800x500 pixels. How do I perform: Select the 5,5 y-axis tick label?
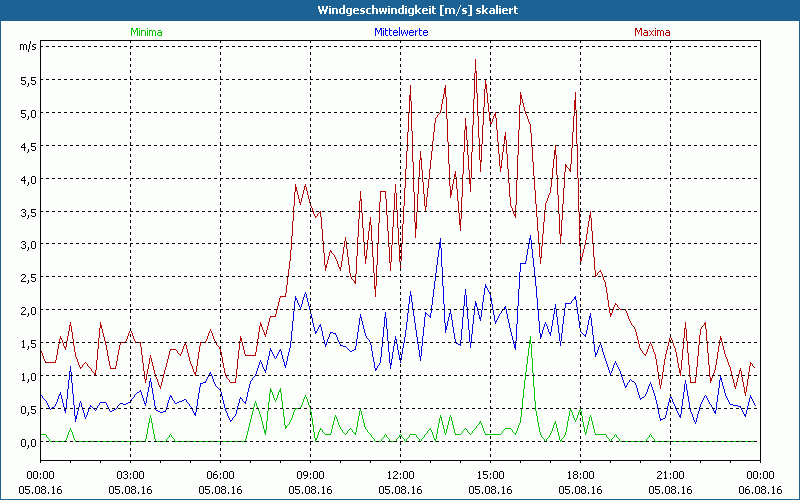27,80
